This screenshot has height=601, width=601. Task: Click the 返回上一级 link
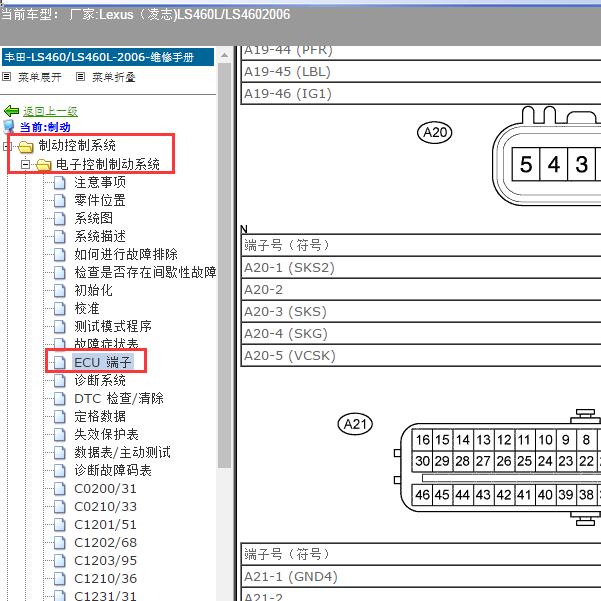pos(50,111)
